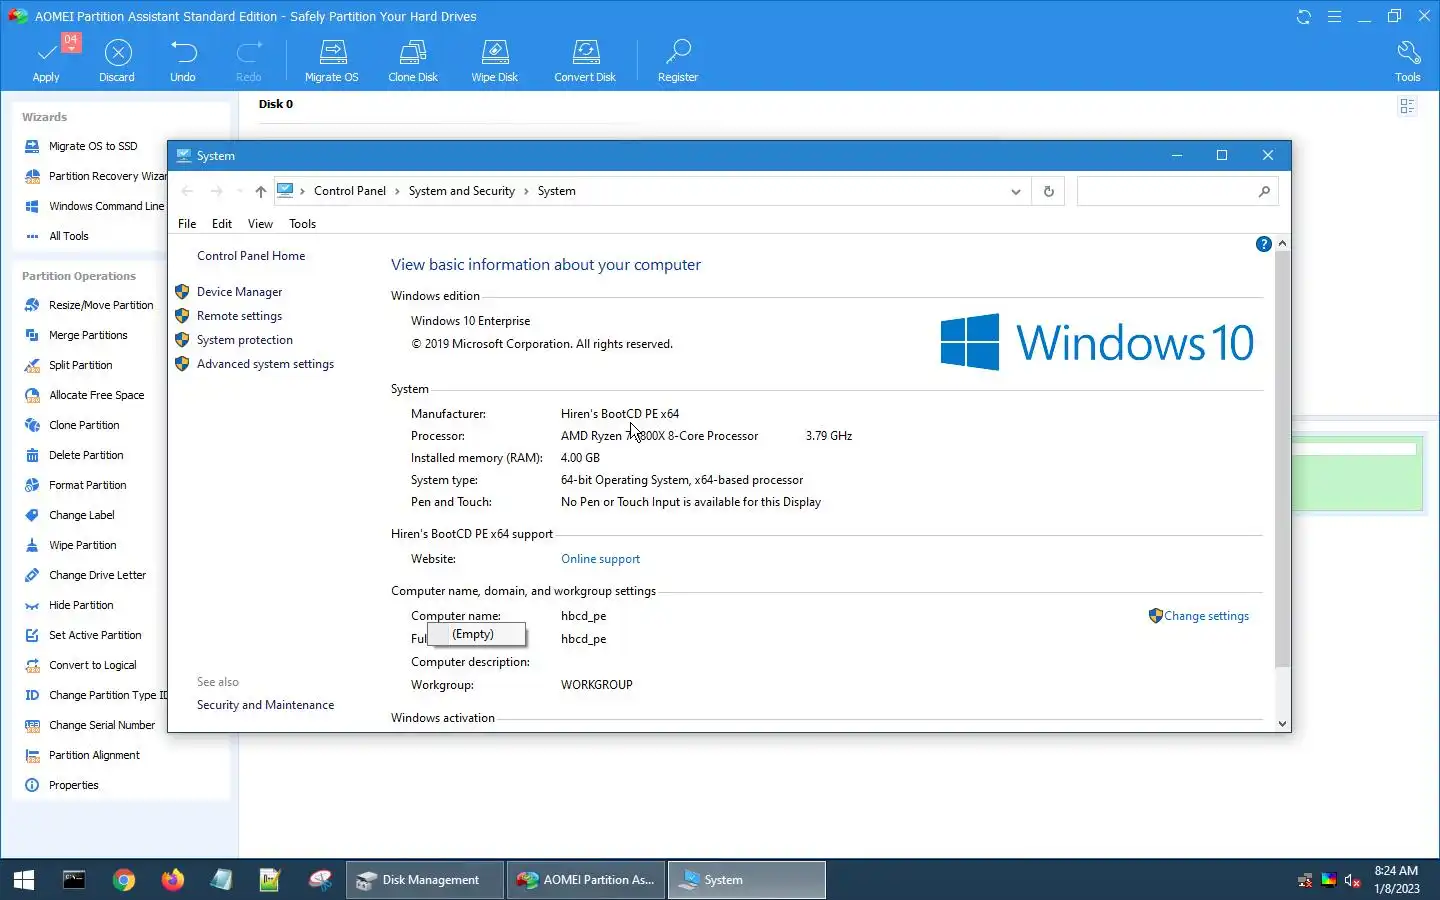Open help in System window

click(x=1263, y=244)
